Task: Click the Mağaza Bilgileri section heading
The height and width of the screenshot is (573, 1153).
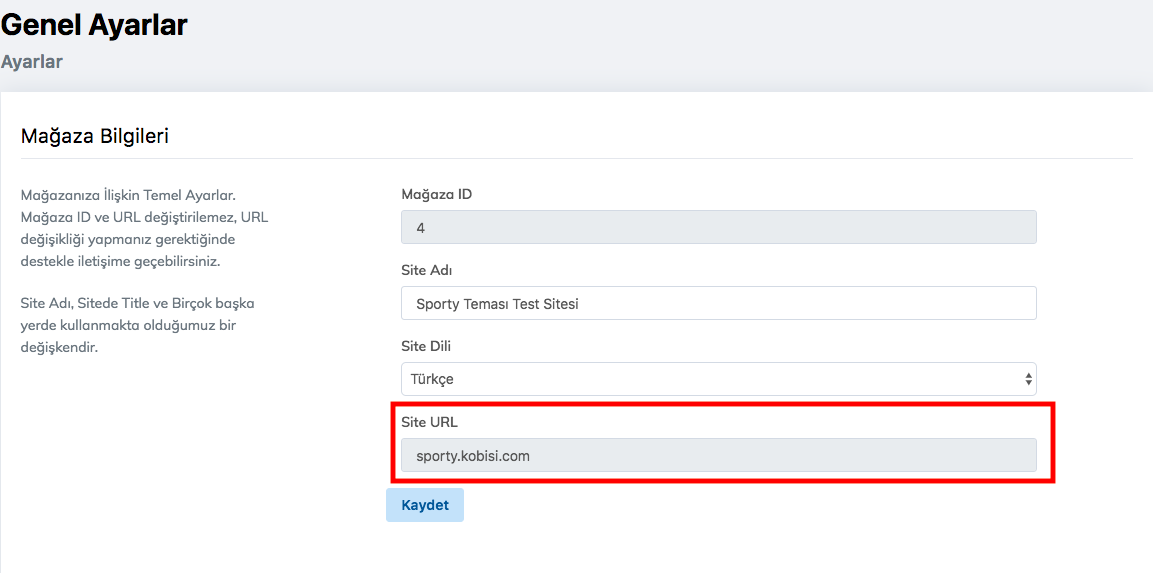Action: [x=95, y=136]
